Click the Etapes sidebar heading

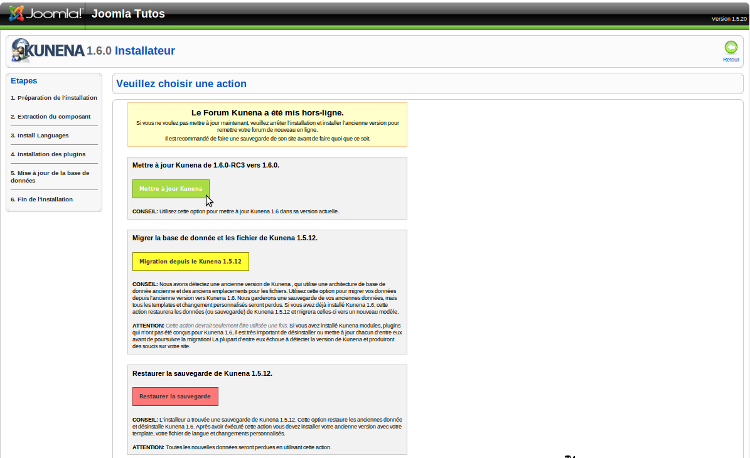coord(23,80)
